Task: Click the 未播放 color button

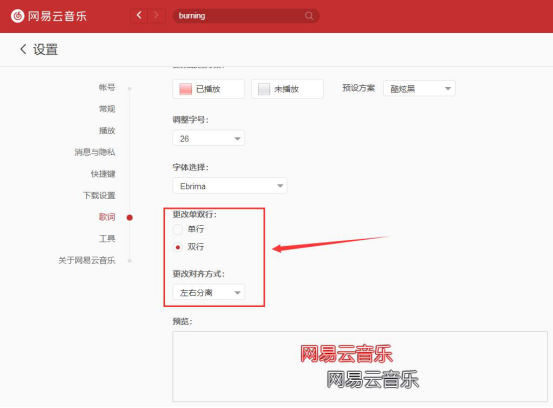Action: pyautogui.click(x=287, y=89)
